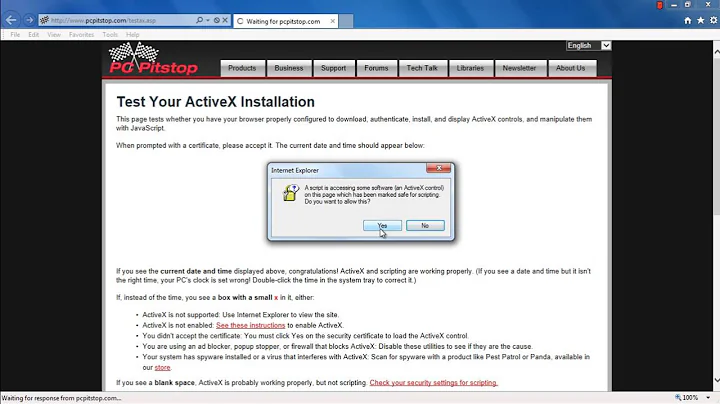The width and height of the screenshot is (720, 404).
Task: Click the page scrollbar down arrow
Action: [716, 380]
